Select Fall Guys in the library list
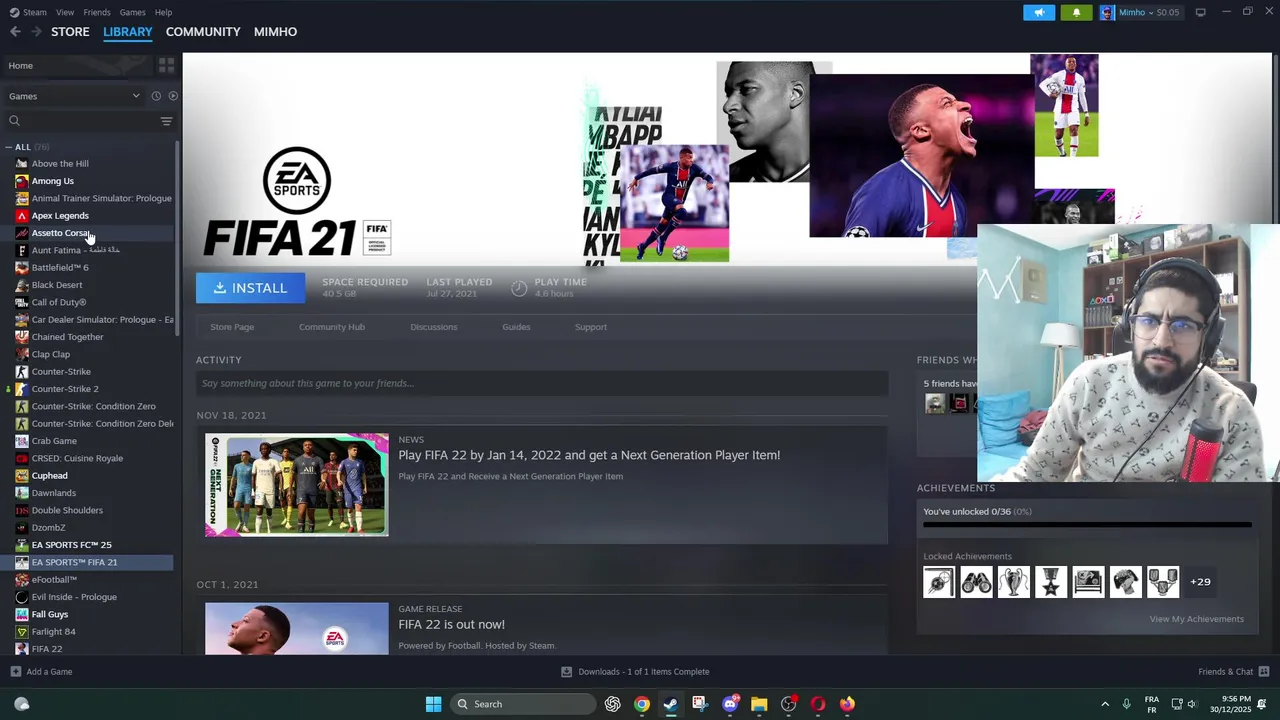1280x720 pixels. [x=49, y=614]
